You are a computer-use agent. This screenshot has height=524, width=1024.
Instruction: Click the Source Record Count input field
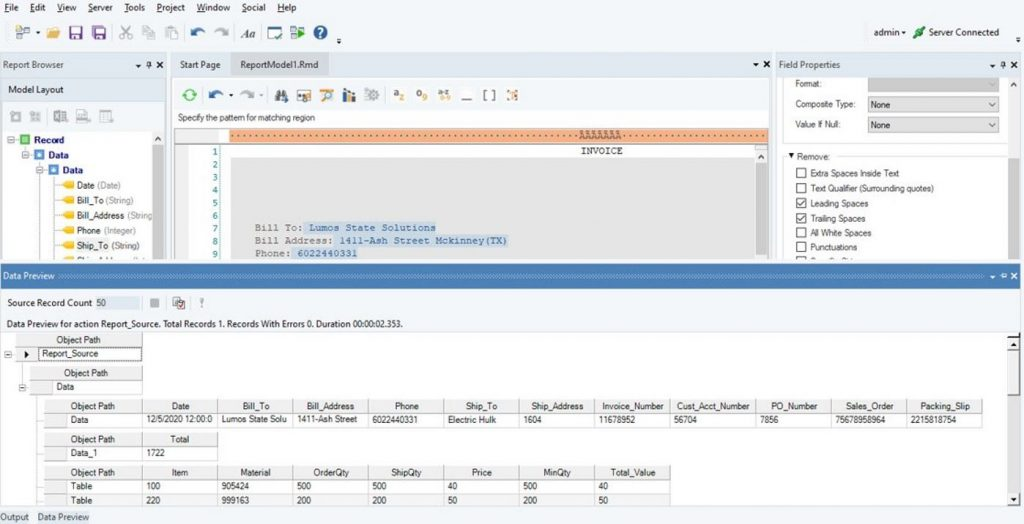[118, 302]
